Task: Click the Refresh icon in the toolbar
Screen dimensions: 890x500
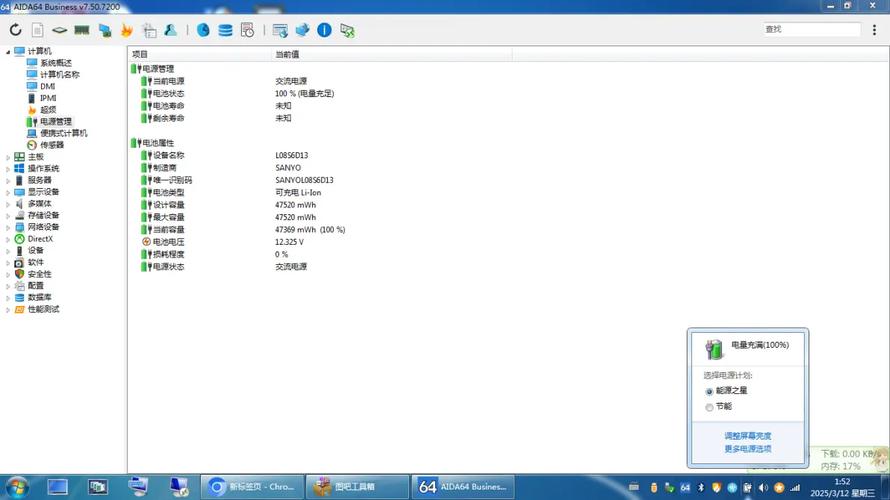Action: click(x=15, y=30)
